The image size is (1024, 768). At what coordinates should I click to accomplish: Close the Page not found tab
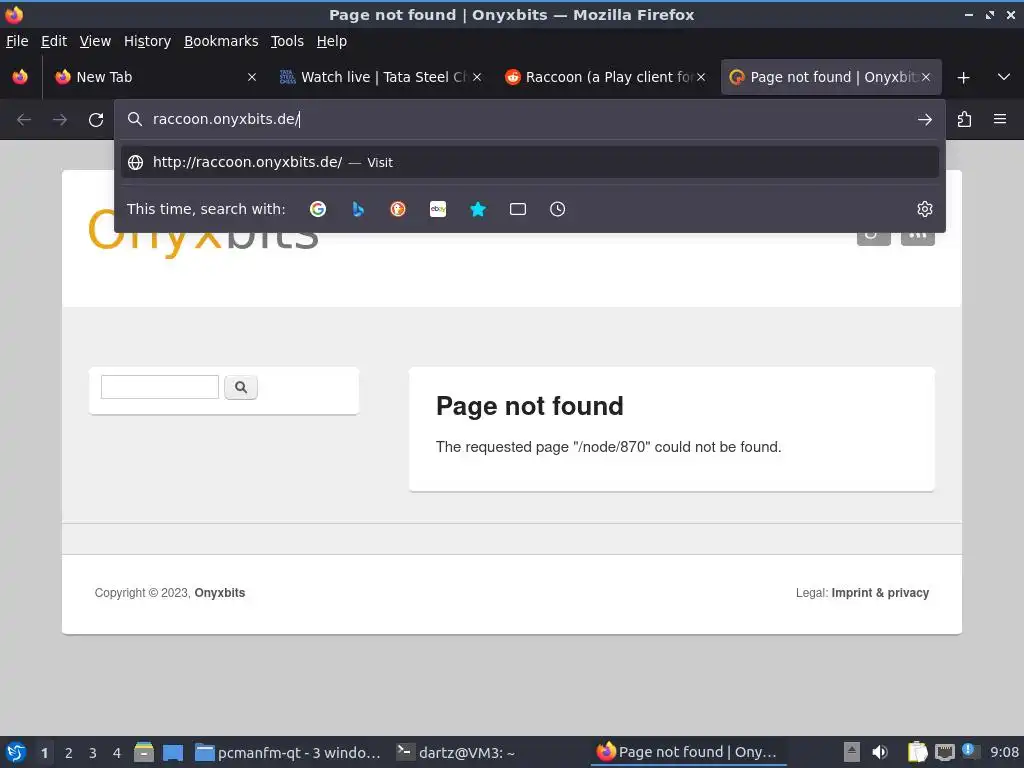(926, 77)
